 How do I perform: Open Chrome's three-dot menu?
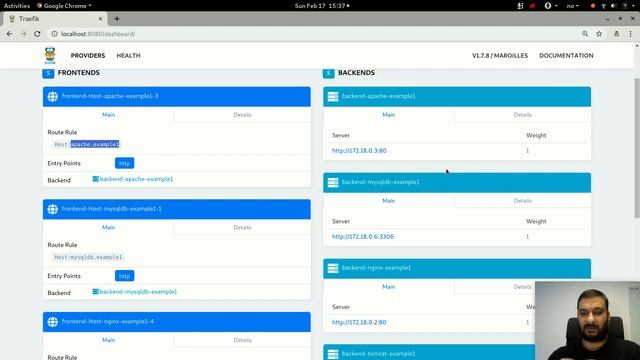631,34
